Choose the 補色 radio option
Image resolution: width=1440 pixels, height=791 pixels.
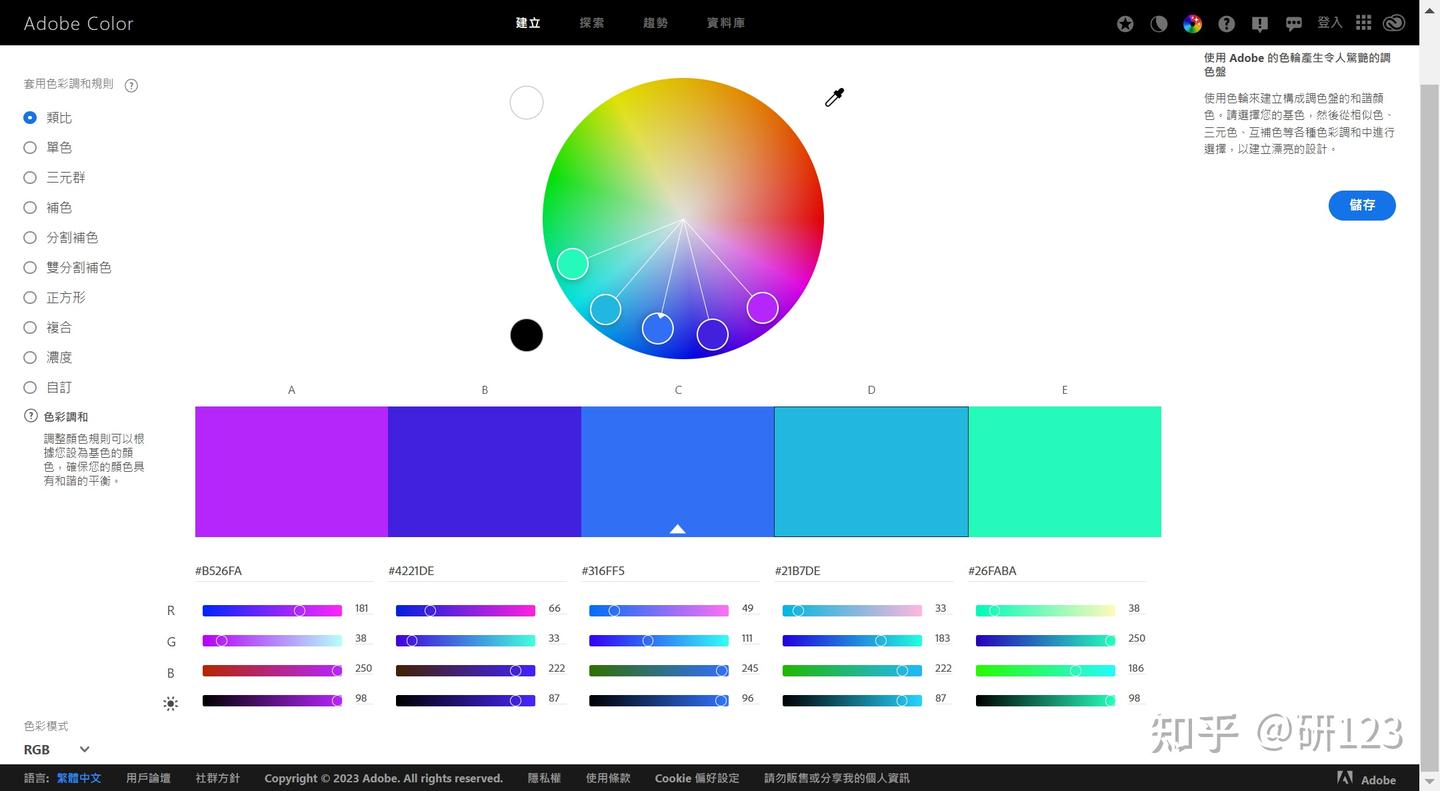[x=48, y=208]
